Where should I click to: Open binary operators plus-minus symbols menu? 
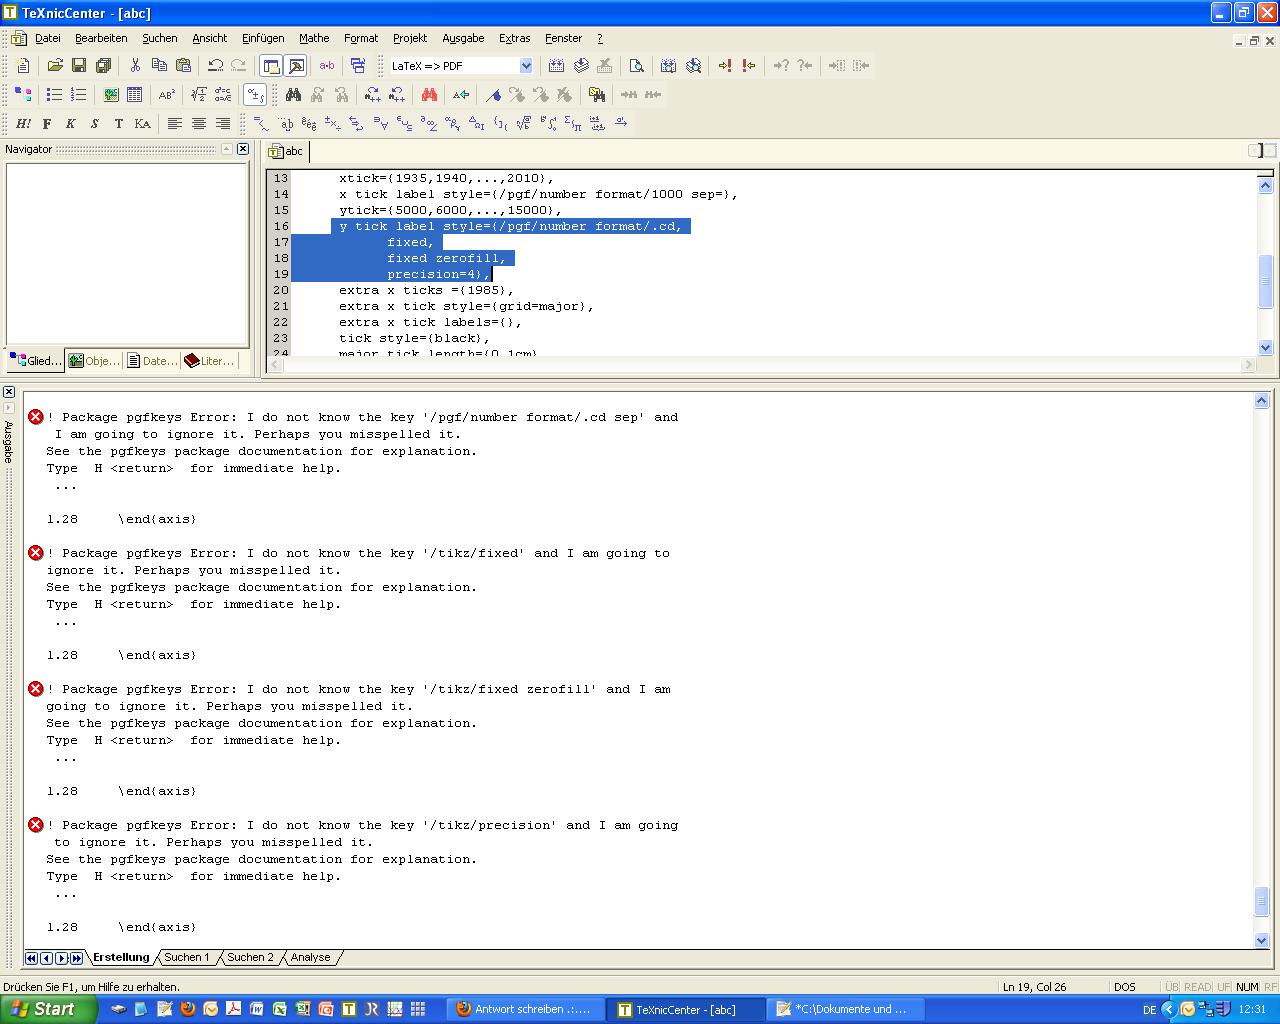[333, 124]
